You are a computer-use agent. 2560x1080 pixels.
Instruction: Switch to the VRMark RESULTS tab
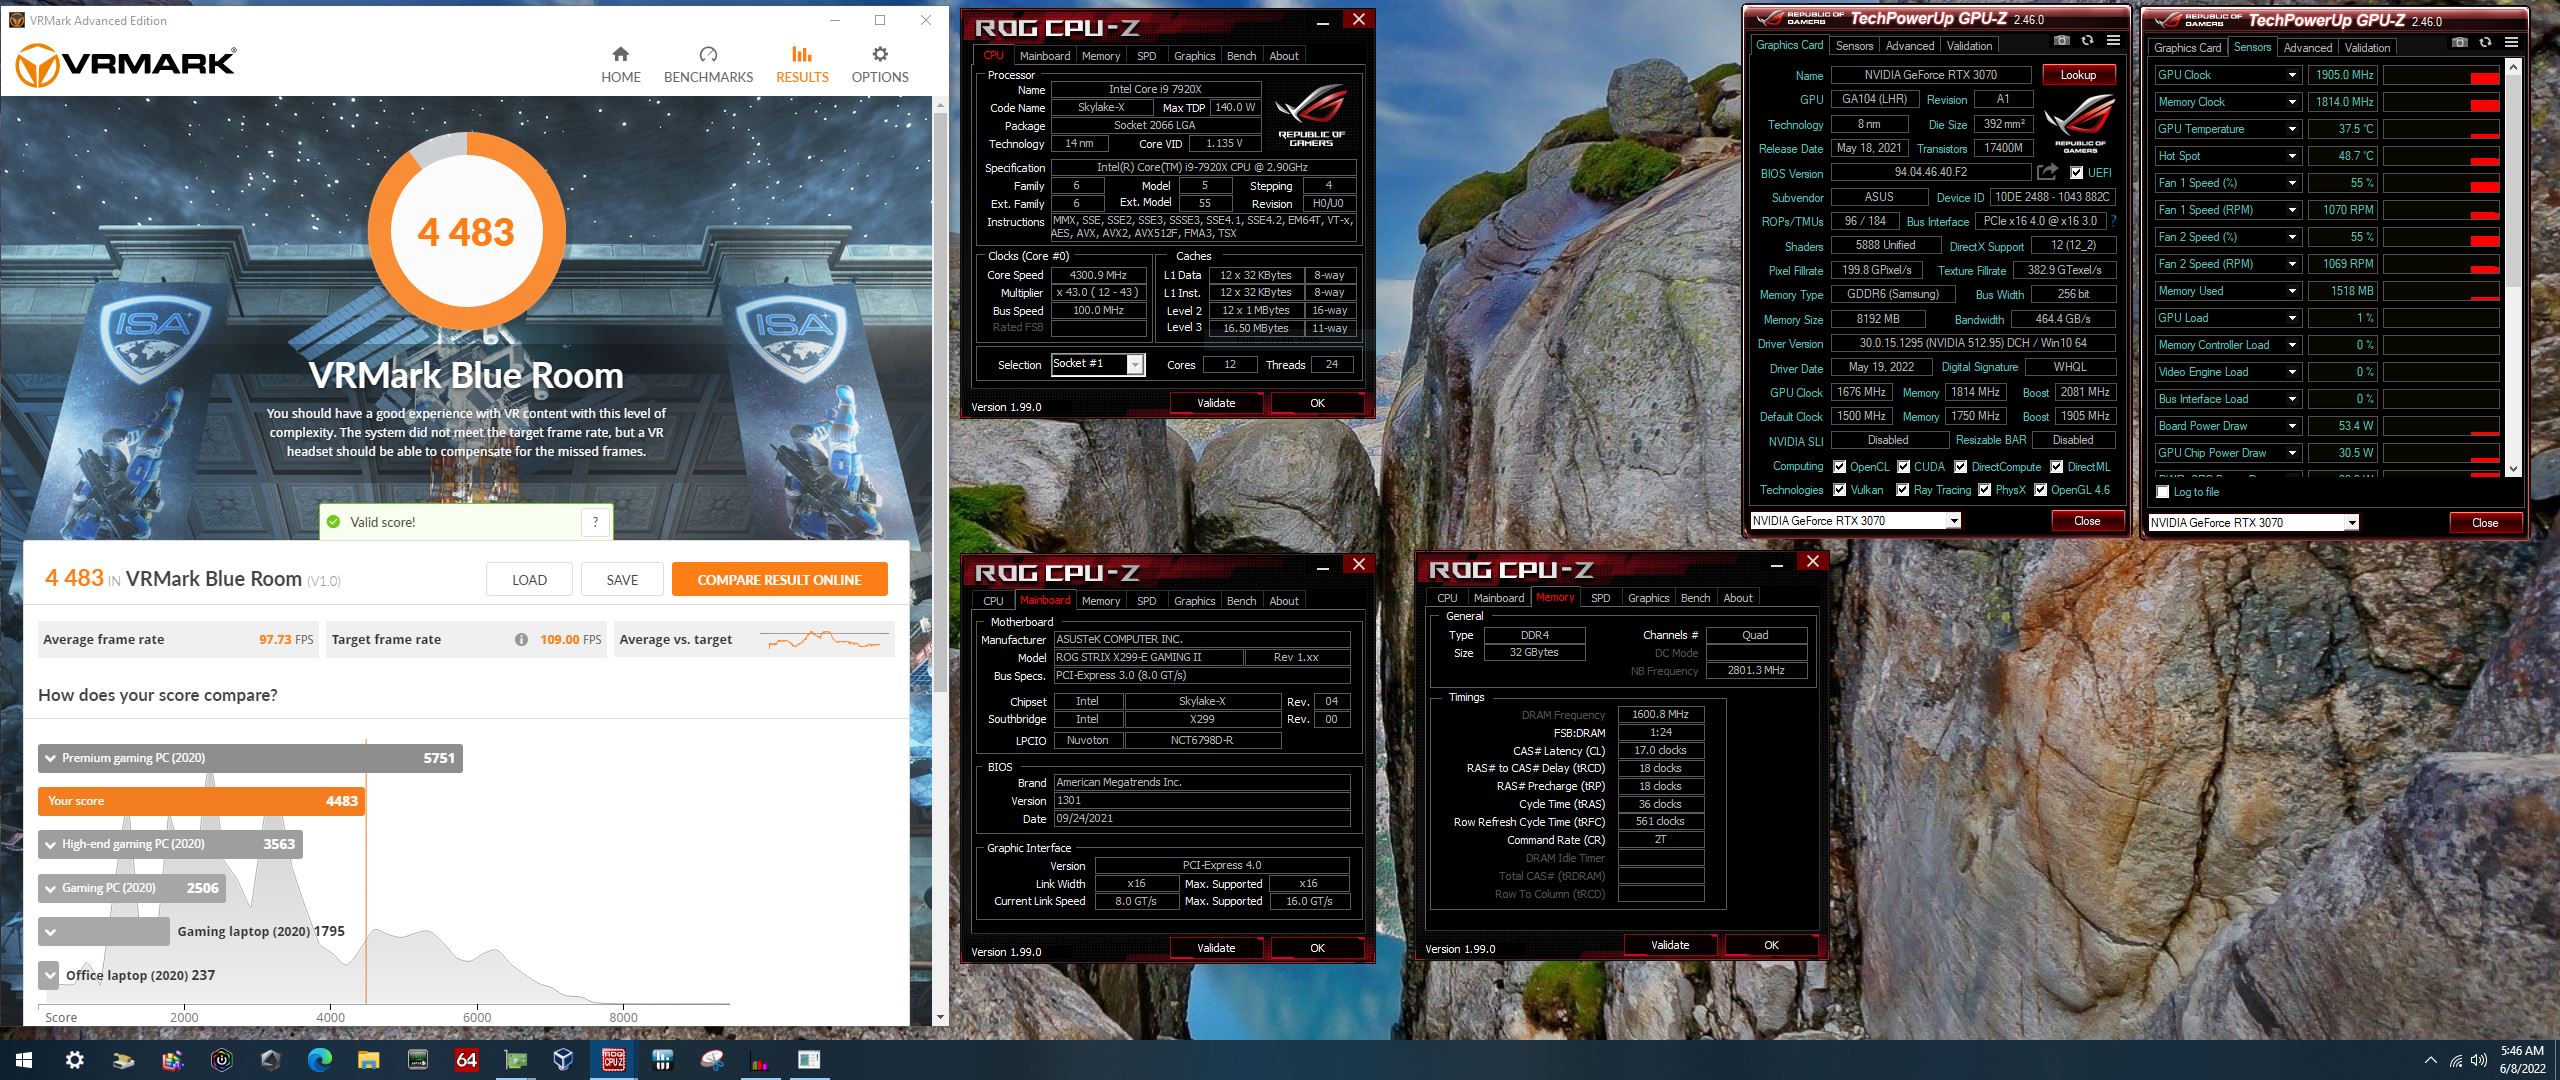click(802, 64)
